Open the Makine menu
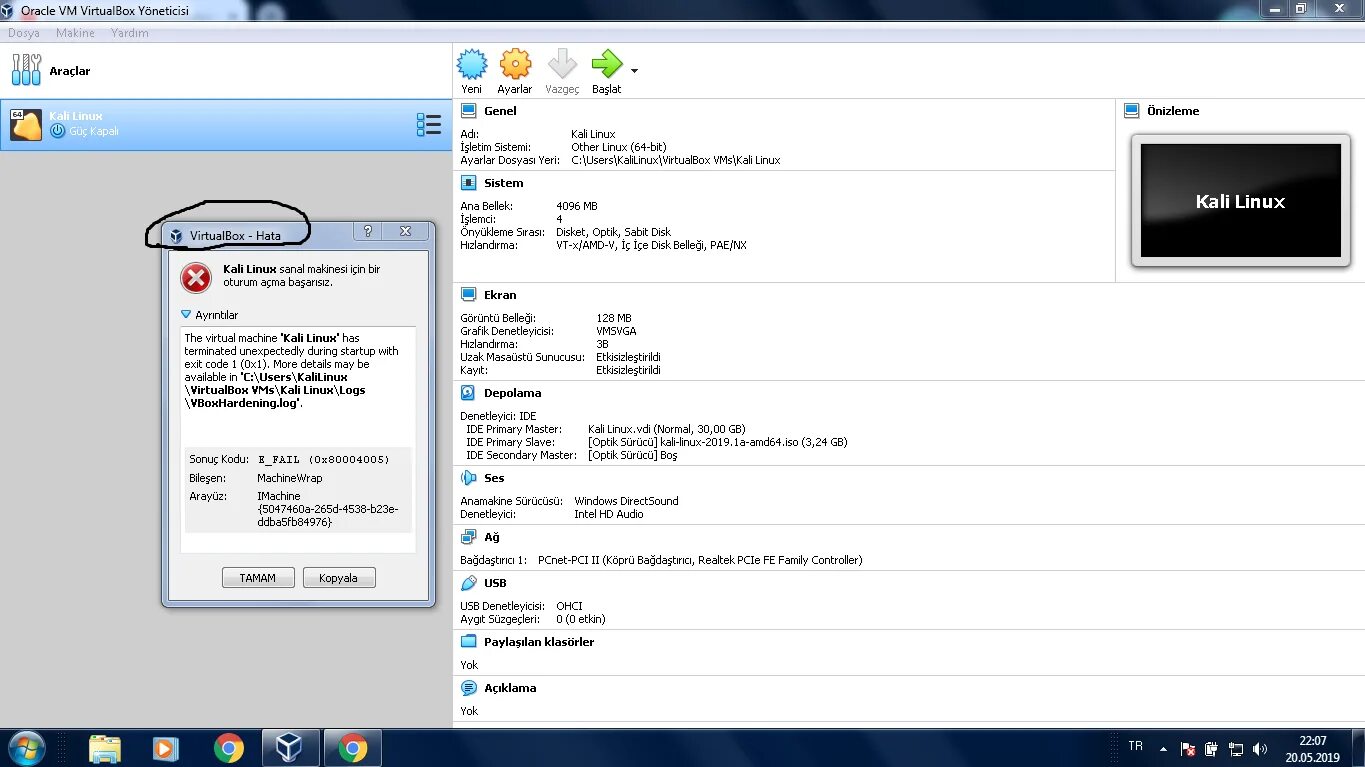 pos(75,33)
